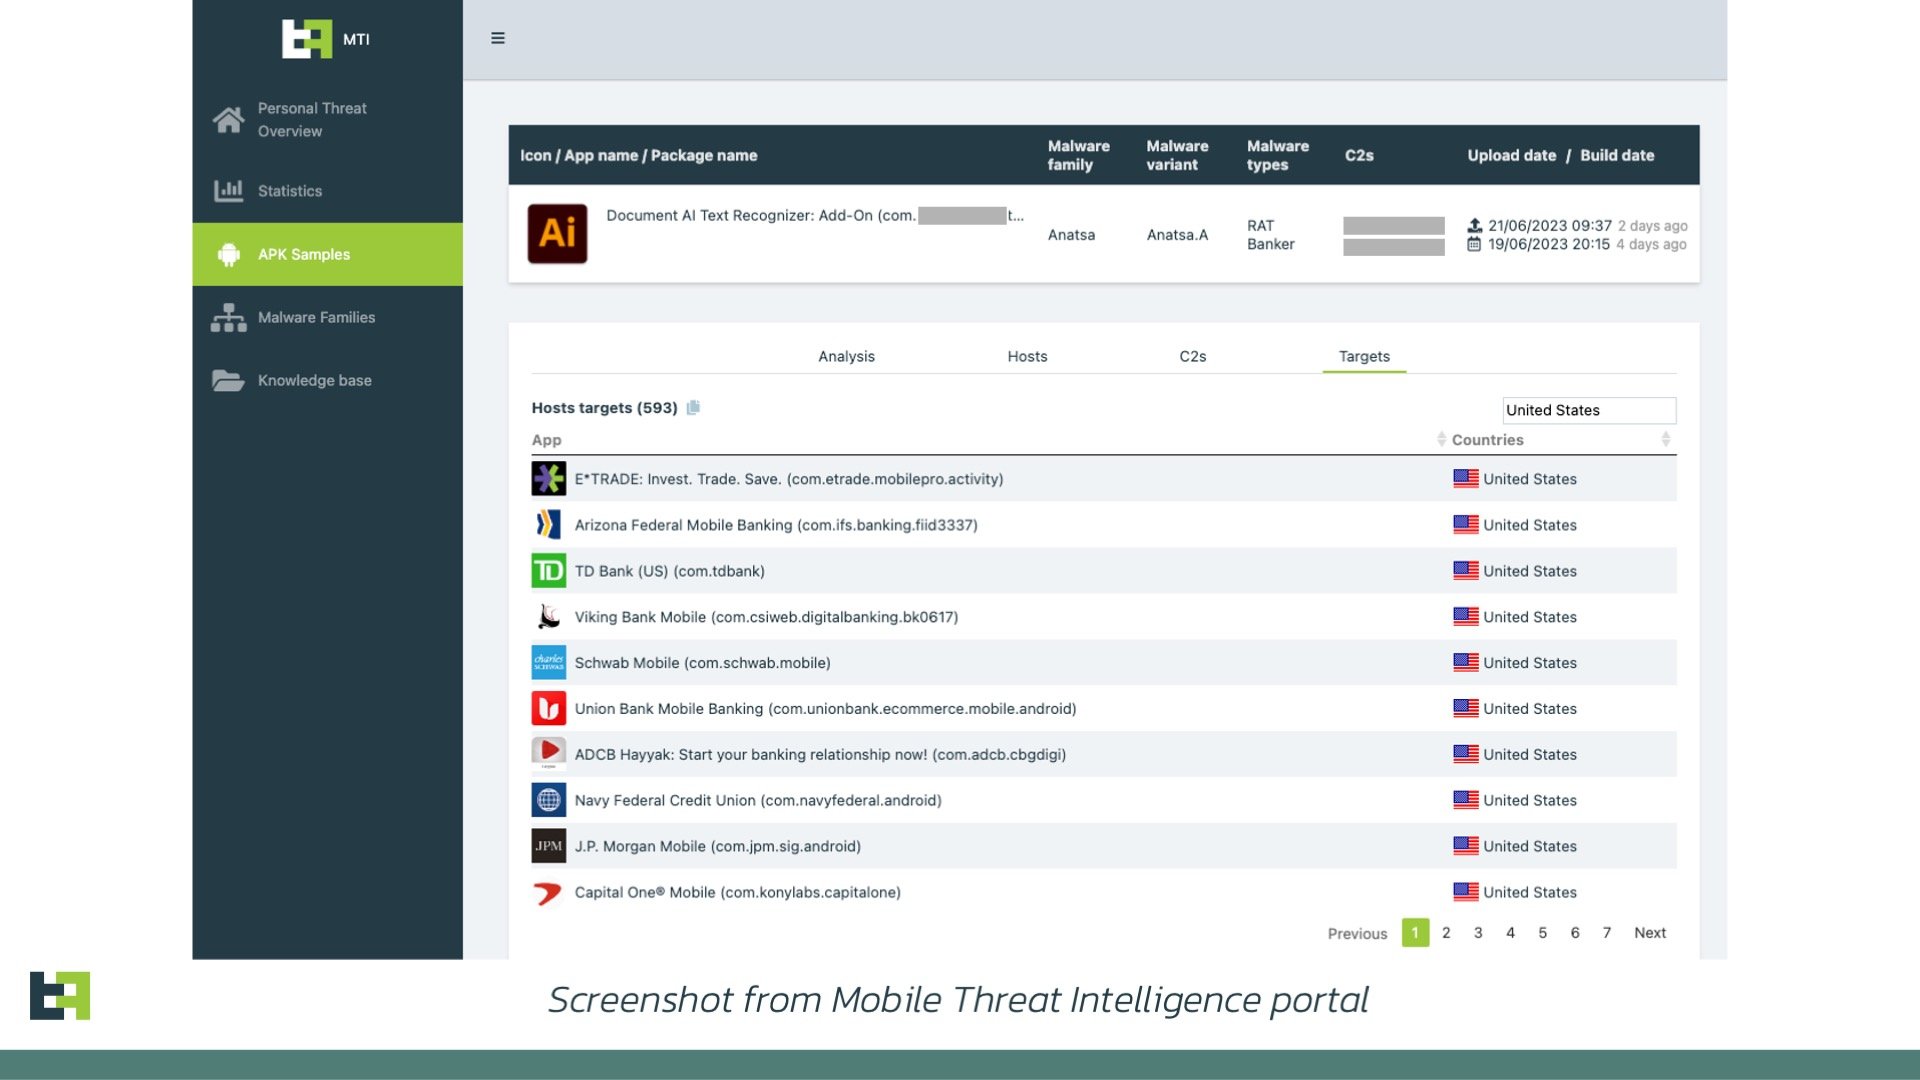Click the Arizona Federal app icon
Screen dimensions: 1920x1080
coord(548,525)
